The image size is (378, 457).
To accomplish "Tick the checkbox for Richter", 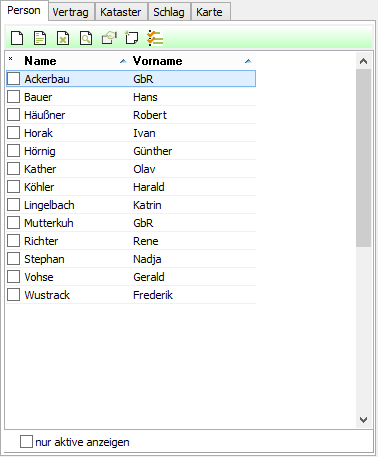I will pos(14,241).
